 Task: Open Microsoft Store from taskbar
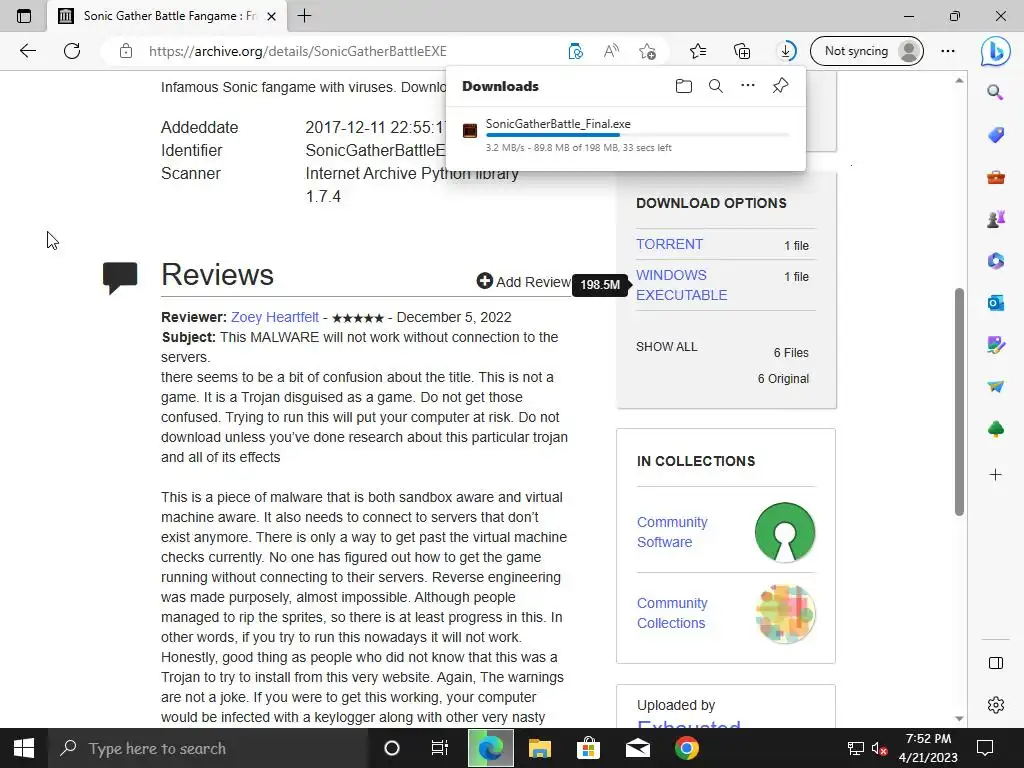[x=588, y=748]
